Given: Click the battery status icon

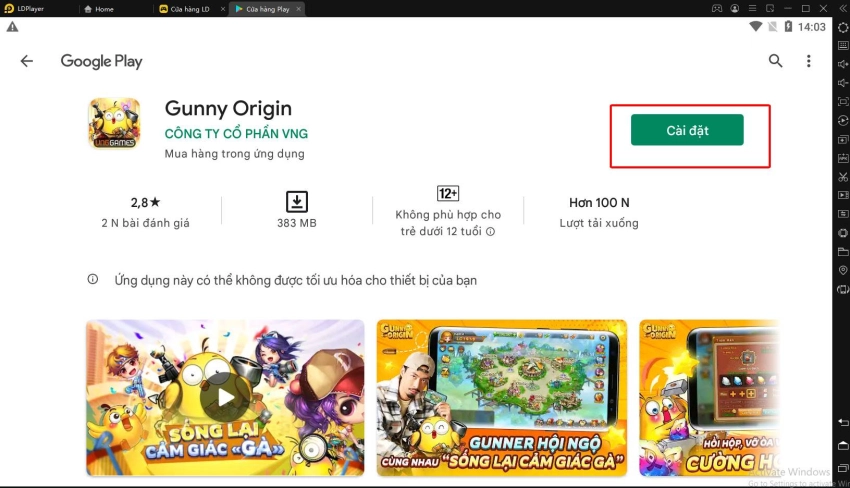Looking at the screenshot, I should (x=788, y=27).
